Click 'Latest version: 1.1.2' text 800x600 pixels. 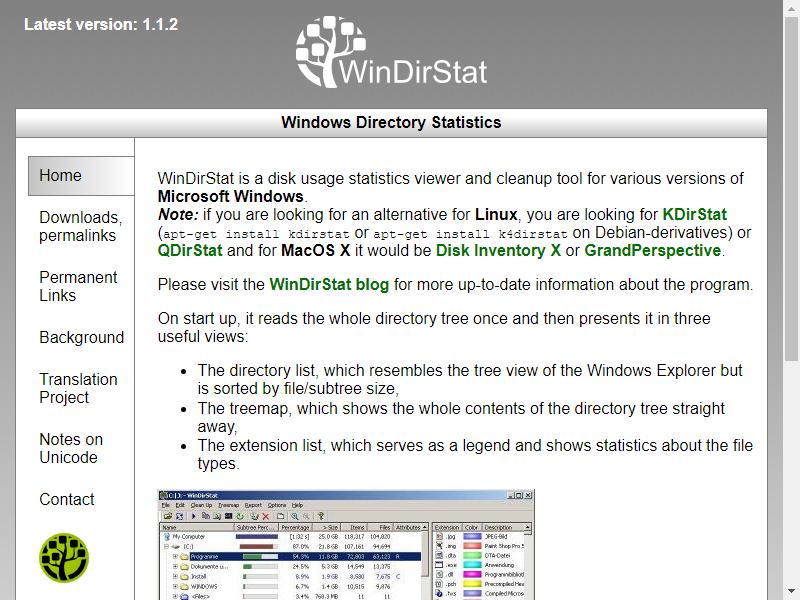coord(101,24)
